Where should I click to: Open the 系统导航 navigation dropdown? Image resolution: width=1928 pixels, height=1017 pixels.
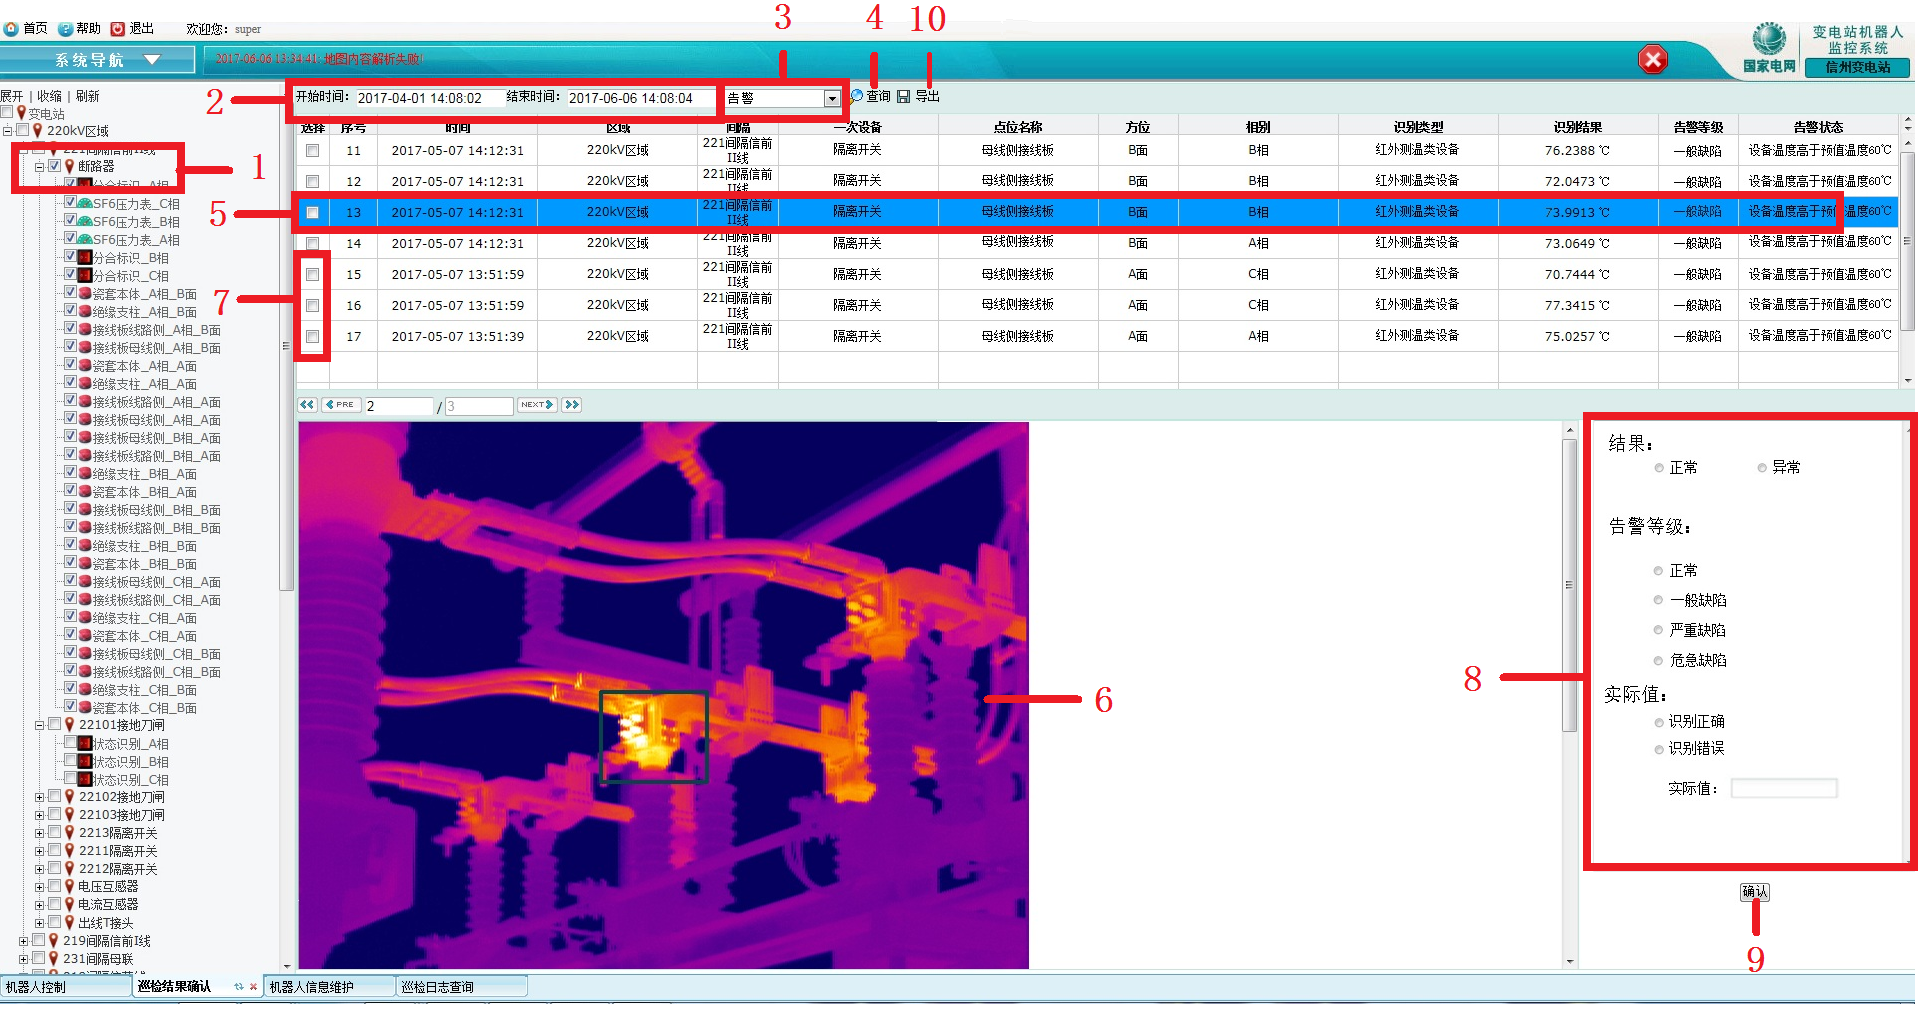(152, 60)
